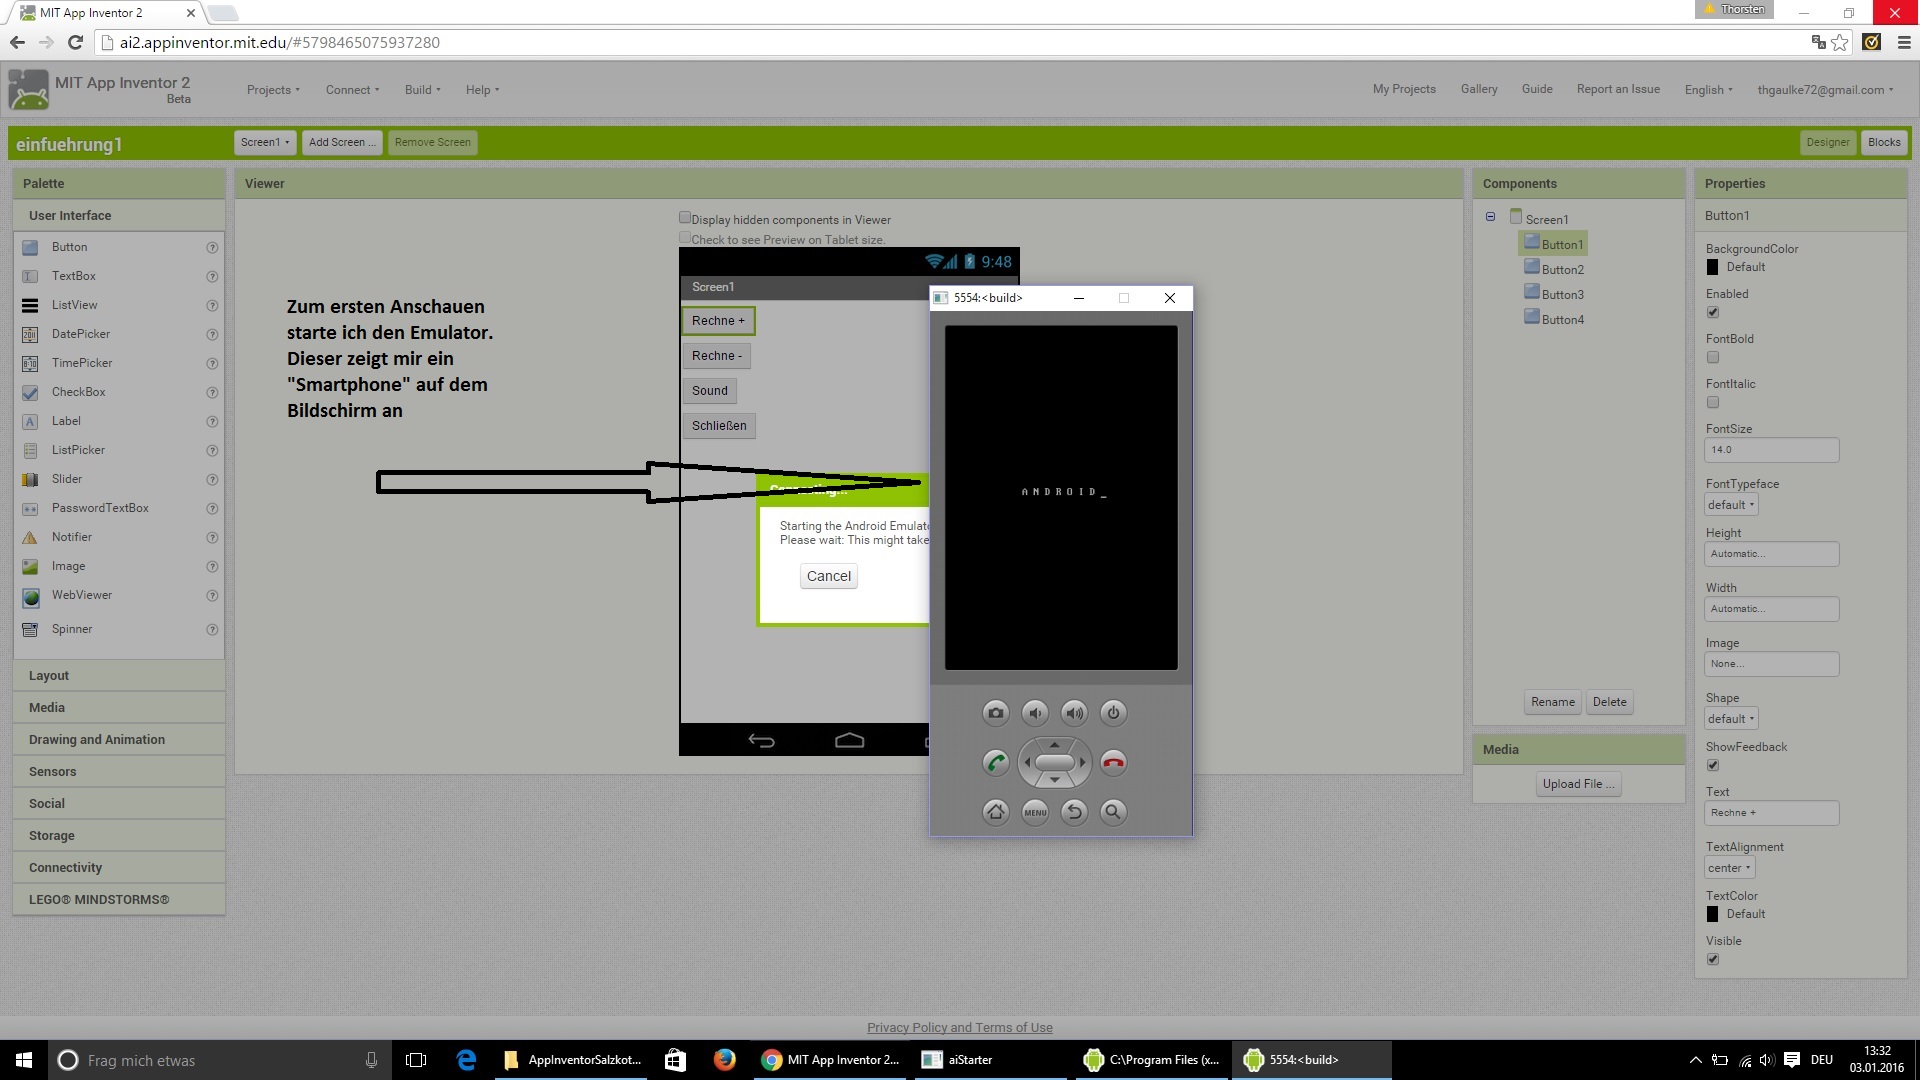1920x1080 pixels.
Task: Click emulator D-pad center button
Action: click(x=1054, y=763)
